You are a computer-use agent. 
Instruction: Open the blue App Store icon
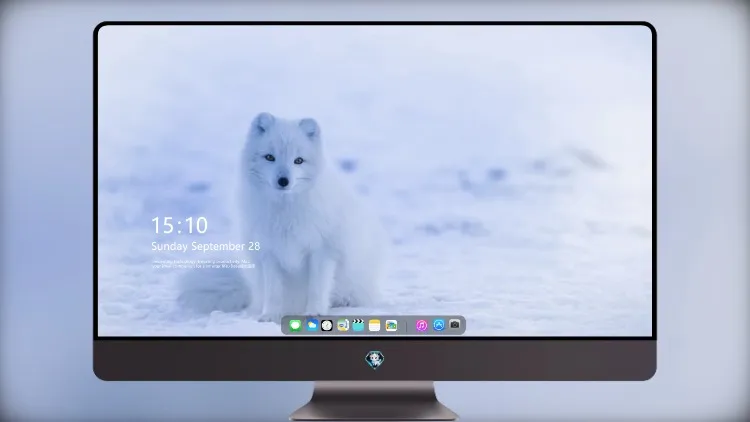(439, 325)
